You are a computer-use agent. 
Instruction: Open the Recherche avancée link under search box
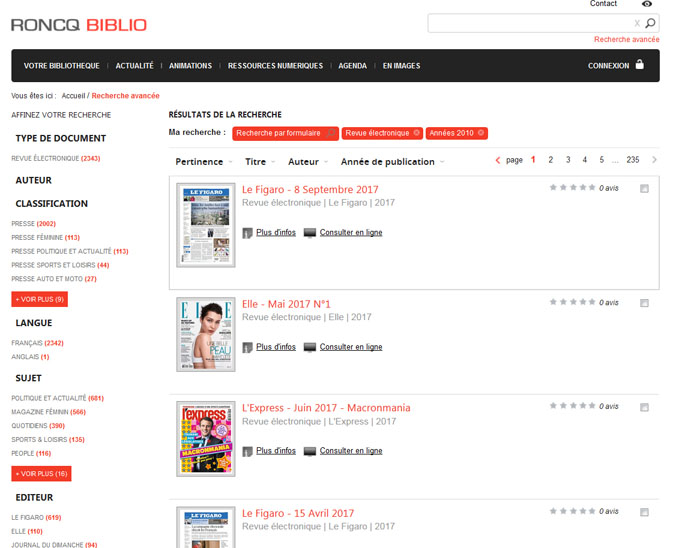pos(627,39)
